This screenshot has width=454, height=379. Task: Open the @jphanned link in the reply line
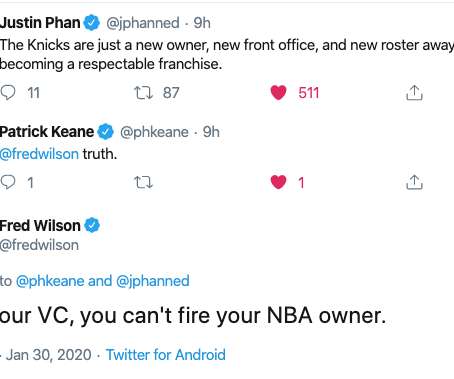[x=153, y=281]
